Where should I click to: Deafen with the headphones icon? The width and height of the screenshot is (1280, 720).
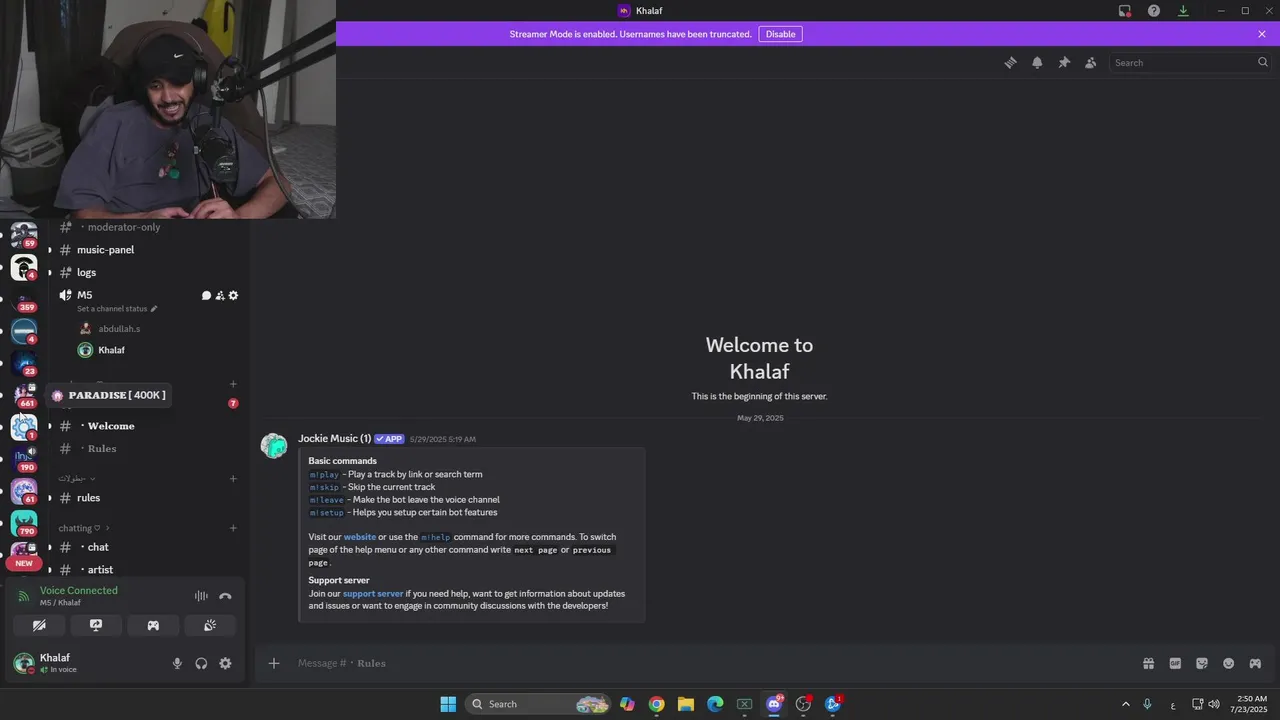click(201, 663)
